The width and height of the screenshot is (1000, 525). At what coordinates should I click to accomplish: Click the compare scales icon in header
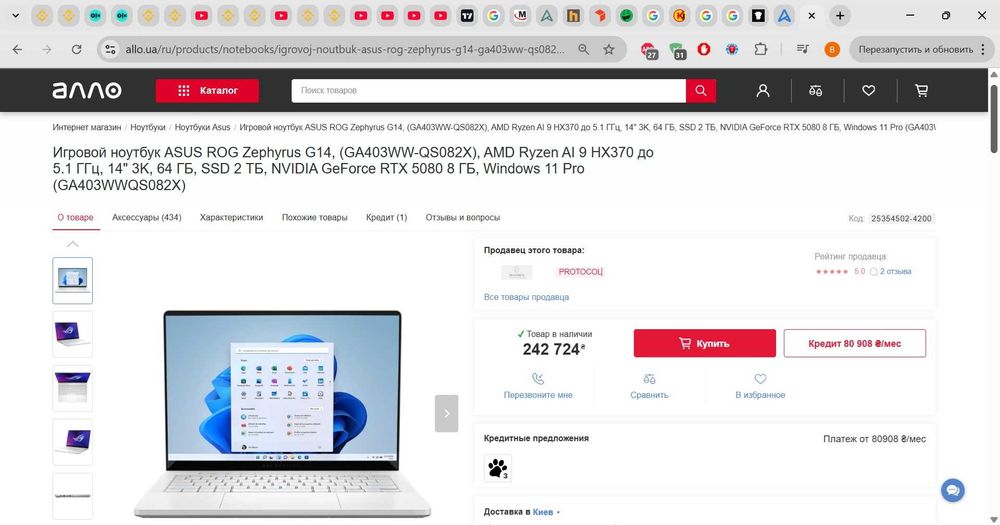point(816,91)
